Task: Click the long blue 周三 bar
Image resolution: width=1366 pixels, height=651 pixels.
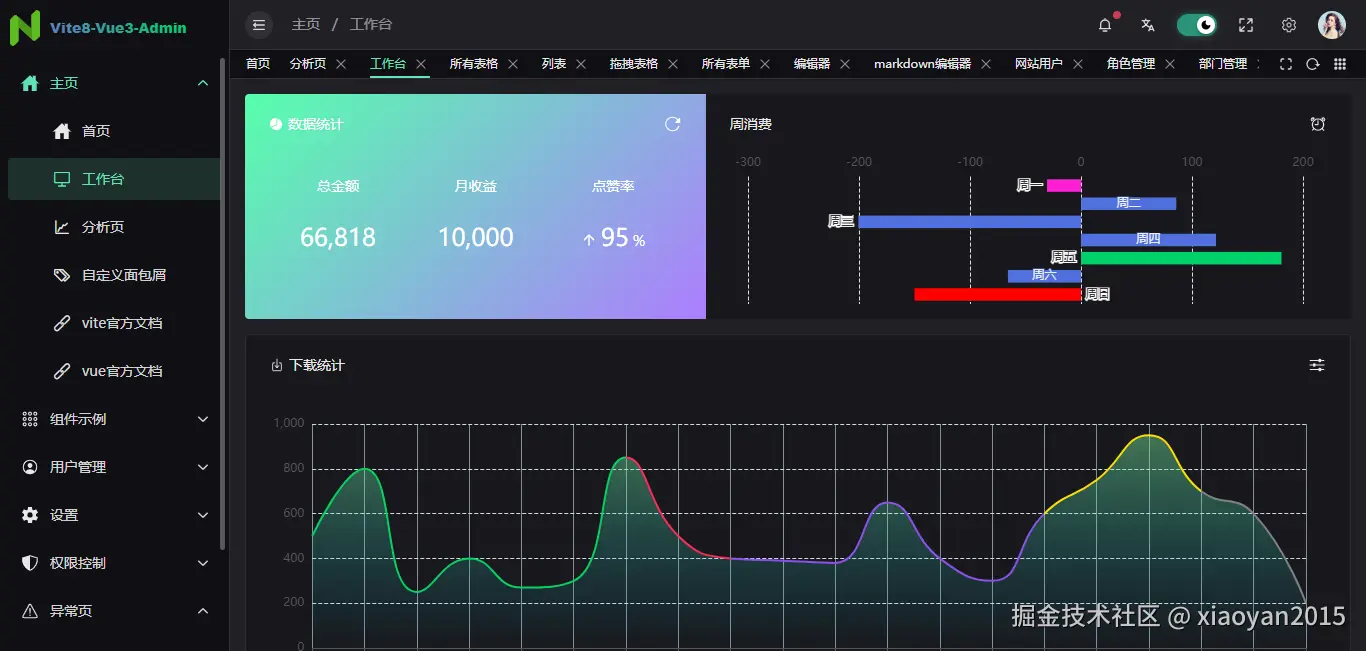Action: [x=970, y=221]
